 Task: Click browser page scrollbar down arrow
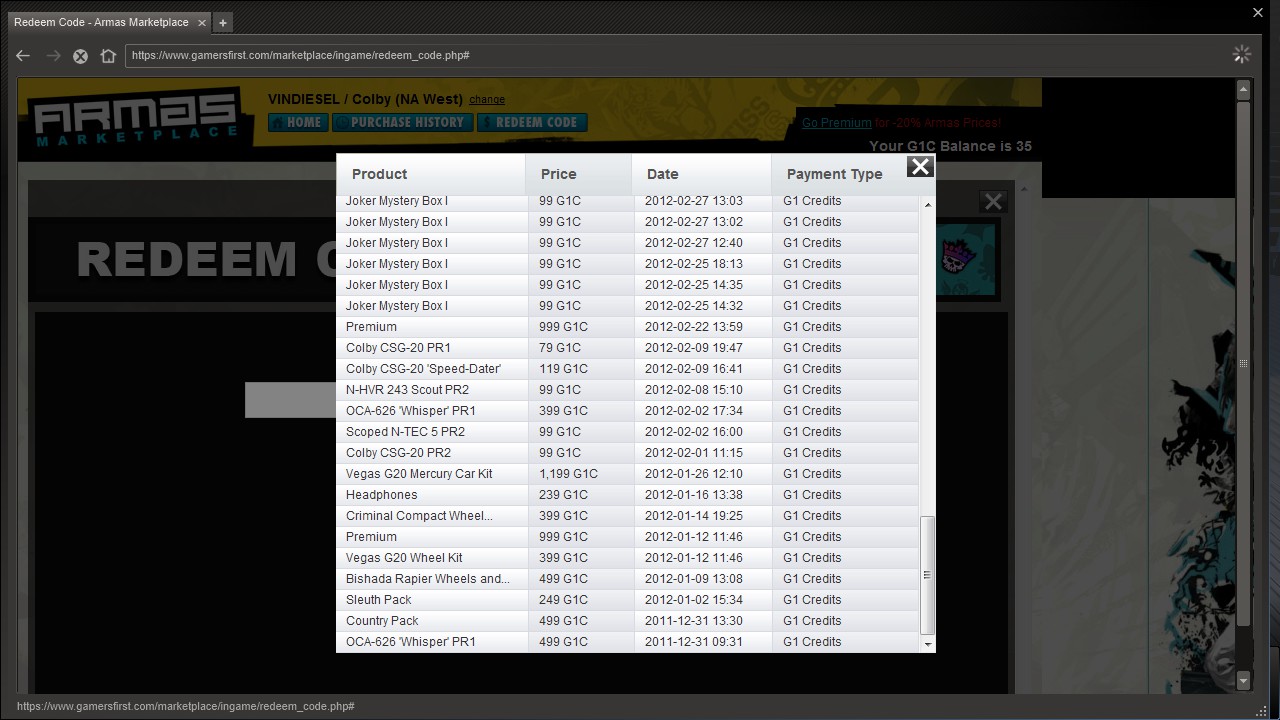click(x=1243, y=681)
